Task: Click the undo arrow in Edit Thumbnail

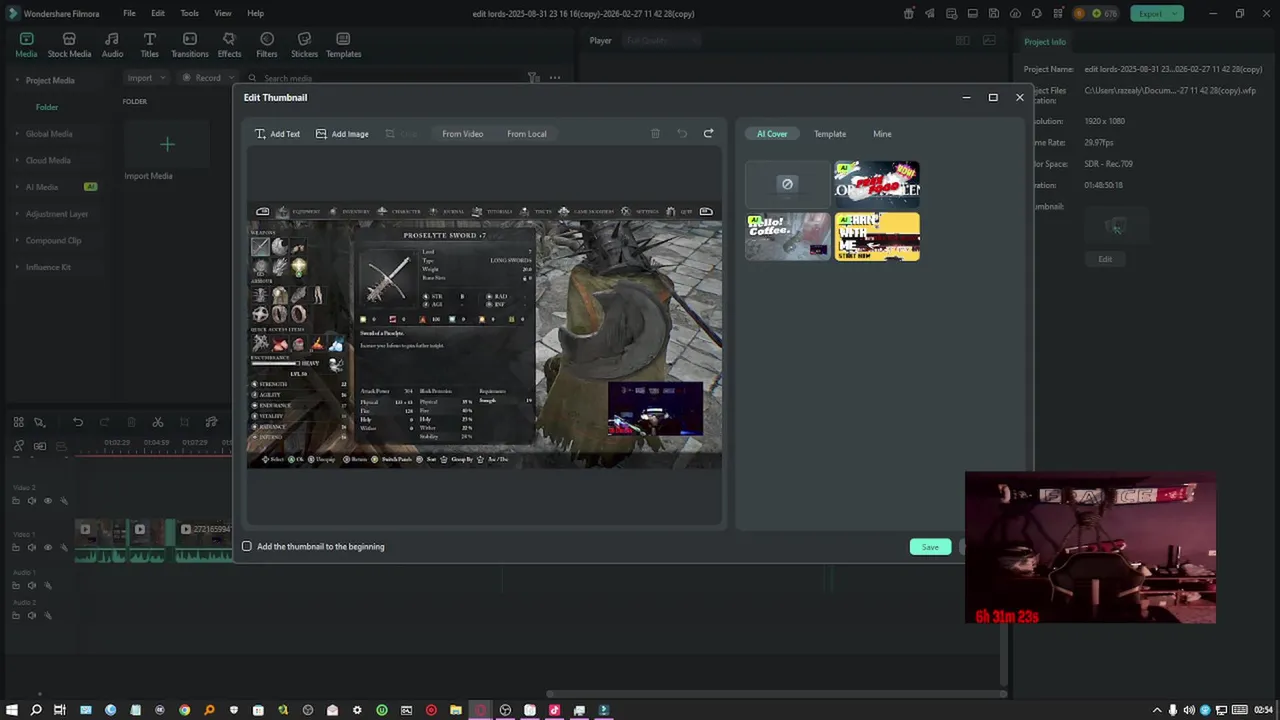Action: [x=682, y=134]
